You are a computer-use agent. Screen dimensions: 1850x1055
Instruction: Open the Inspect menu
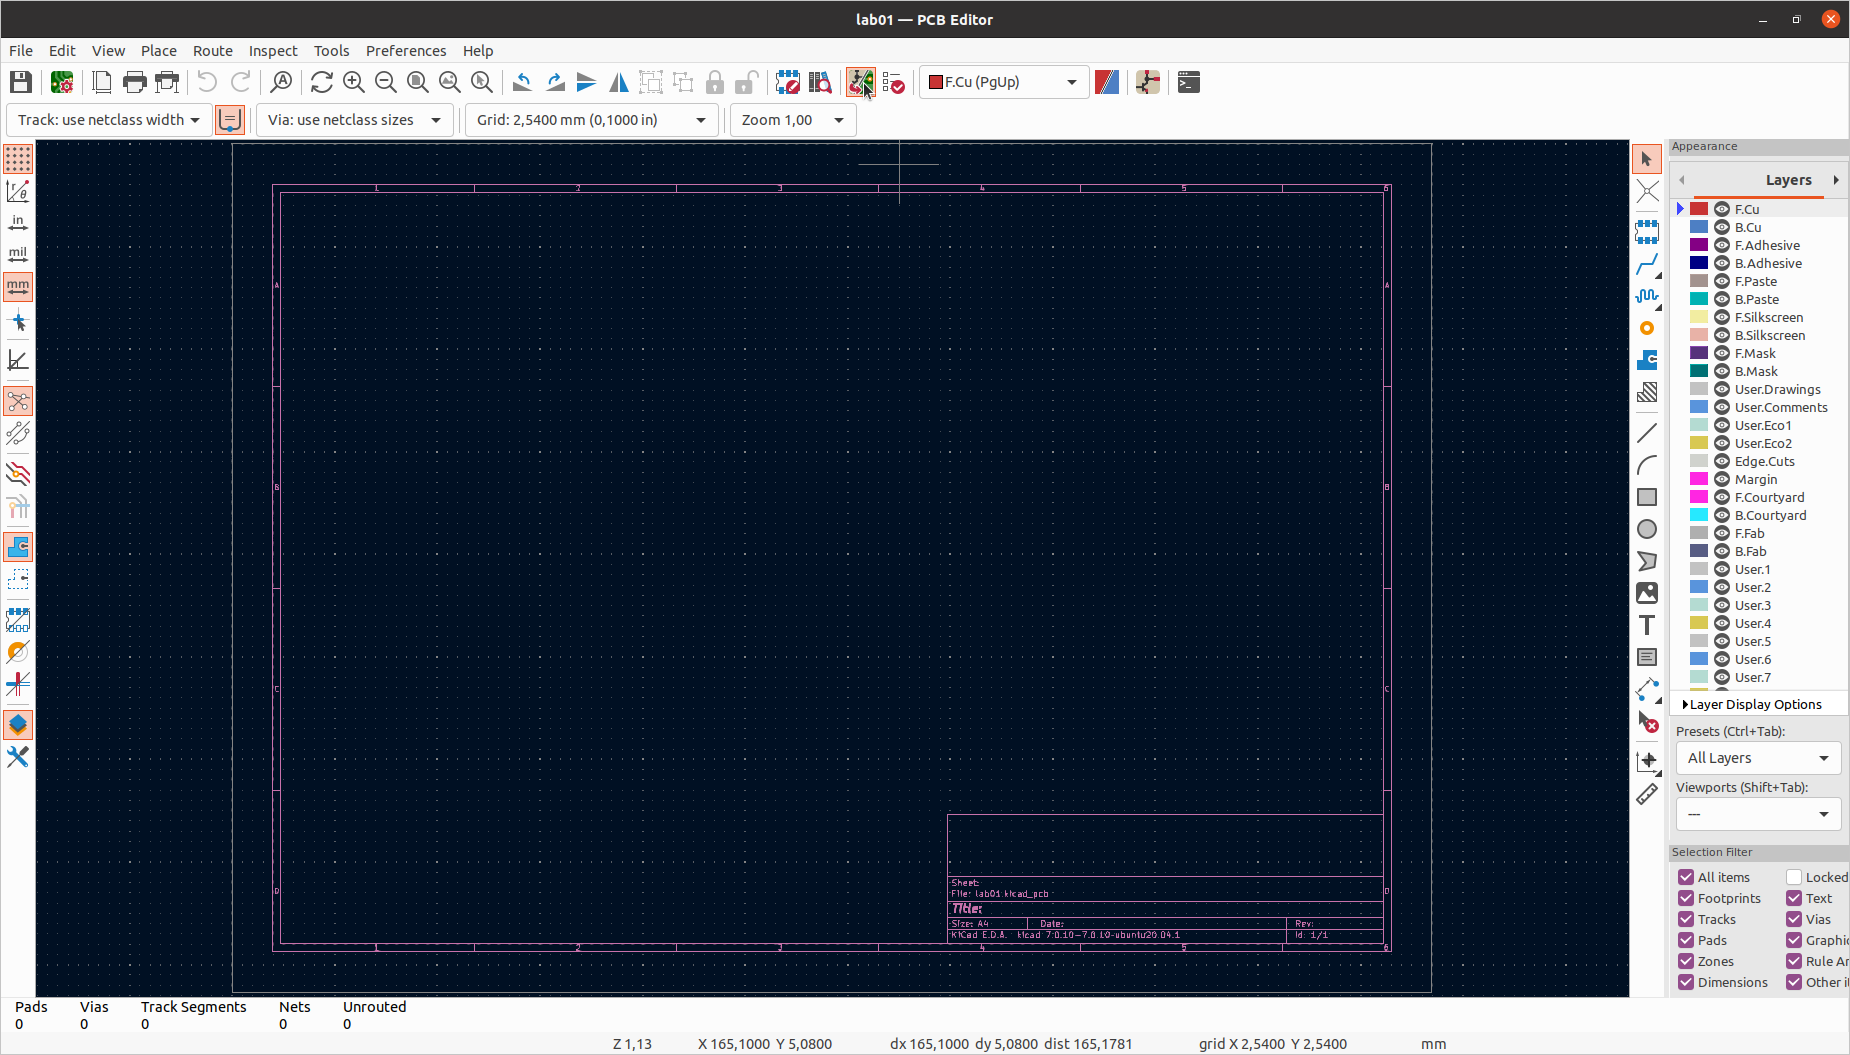[x=272, y=51]
